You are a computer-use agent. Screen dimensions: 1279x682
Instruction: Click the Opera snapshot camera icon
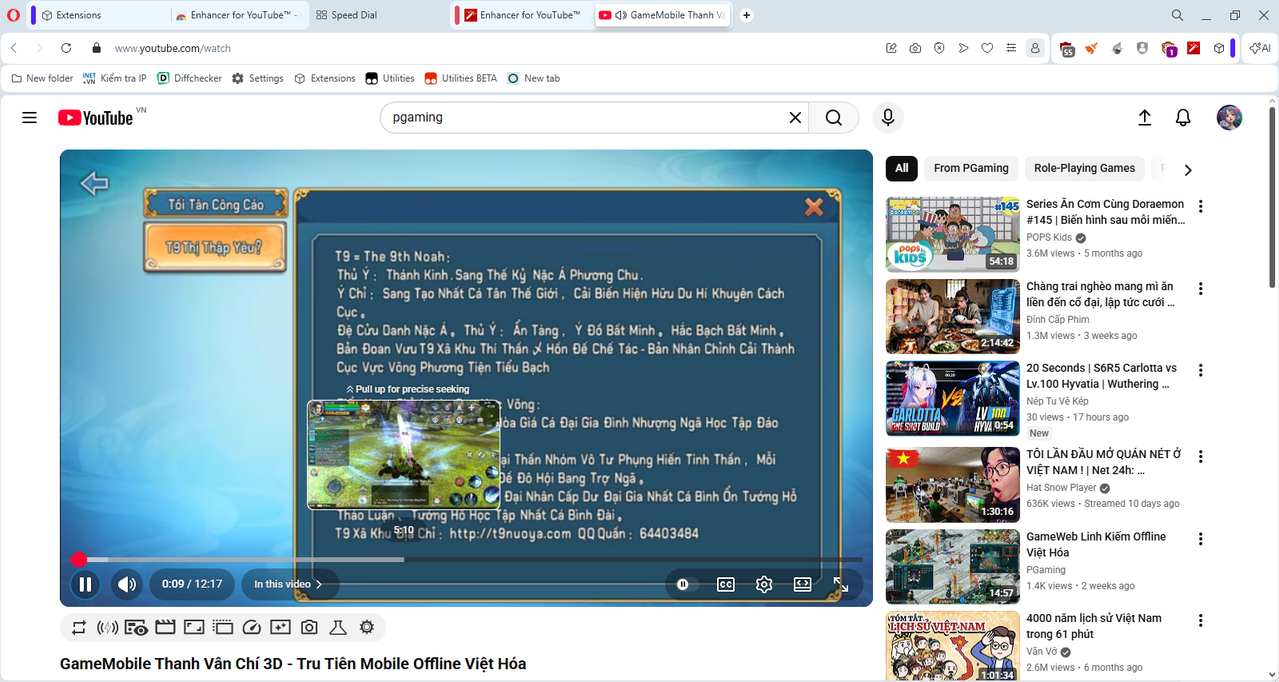(x=915, y=48)
